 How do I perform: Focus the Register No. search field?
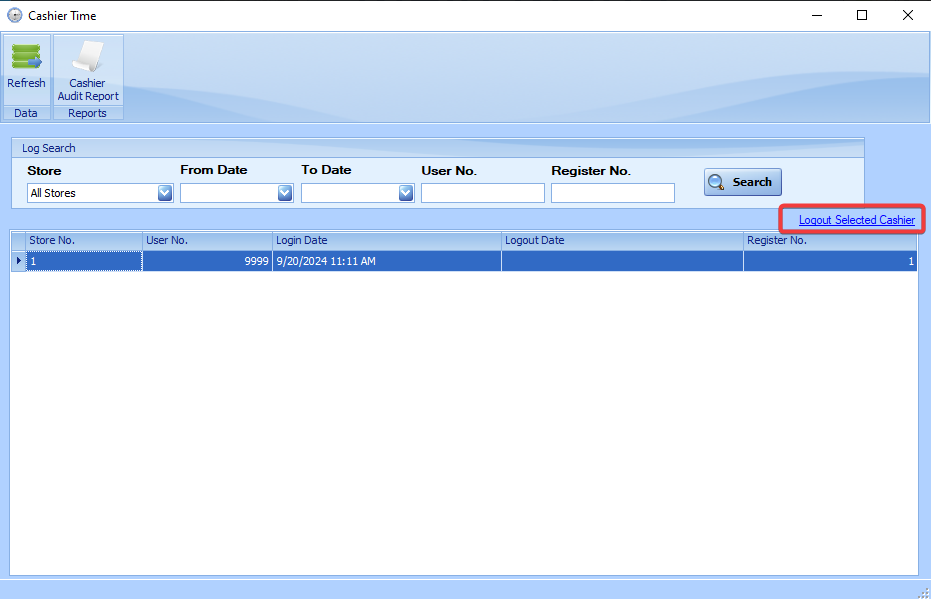coord(612,193)
